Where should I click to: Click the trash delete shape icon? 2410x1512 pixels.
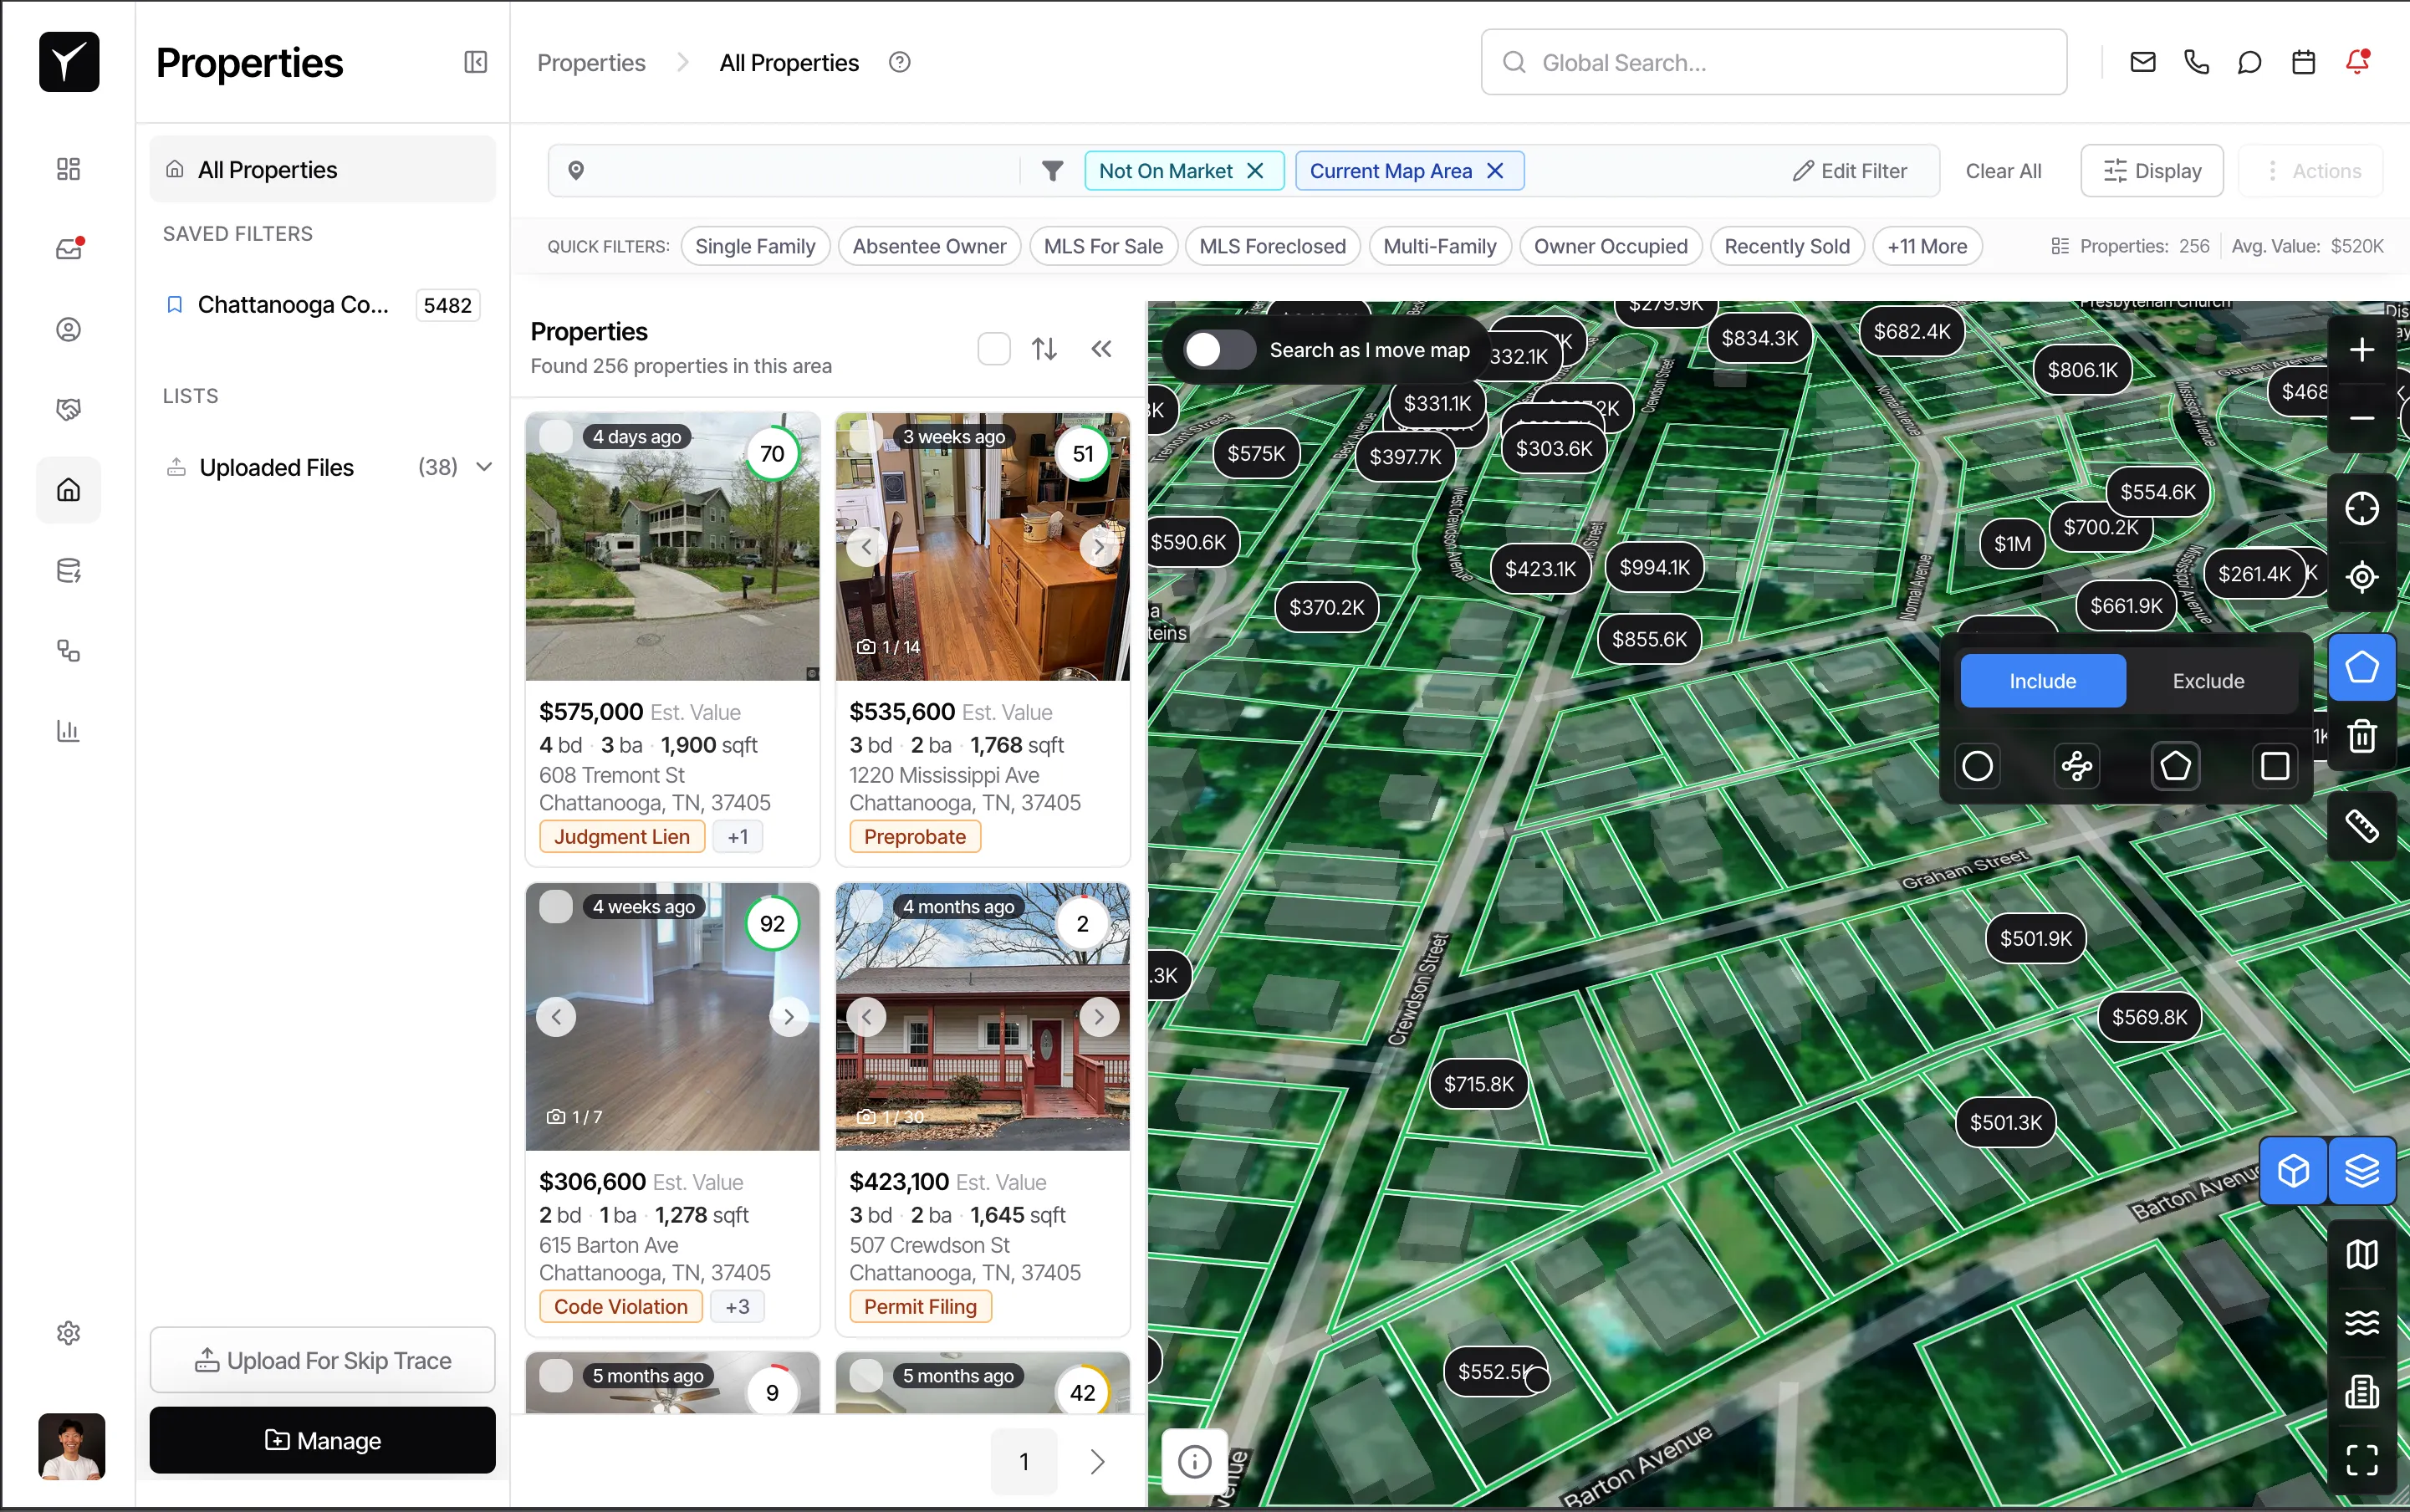pos(2361,736)
